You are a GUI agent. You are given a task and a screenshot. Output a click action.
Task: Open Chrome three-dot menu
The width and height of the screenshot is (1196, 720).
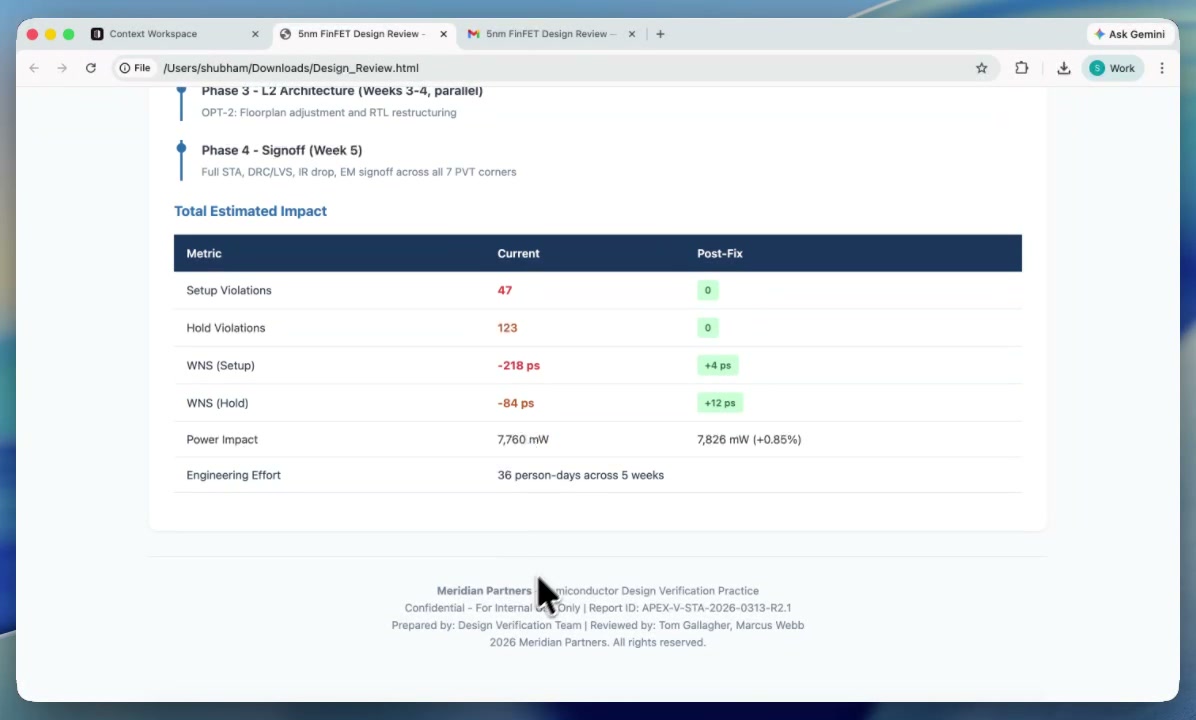pyautogui.click(x=1162, y=68)
